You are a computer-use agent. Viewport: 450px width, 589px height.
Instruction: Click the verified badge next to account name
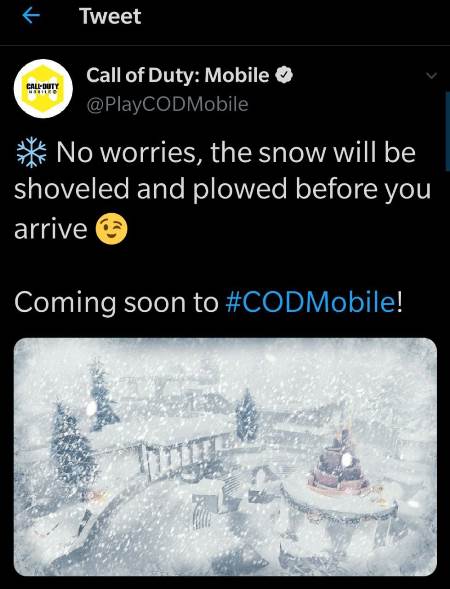click(x=284, y=75)
